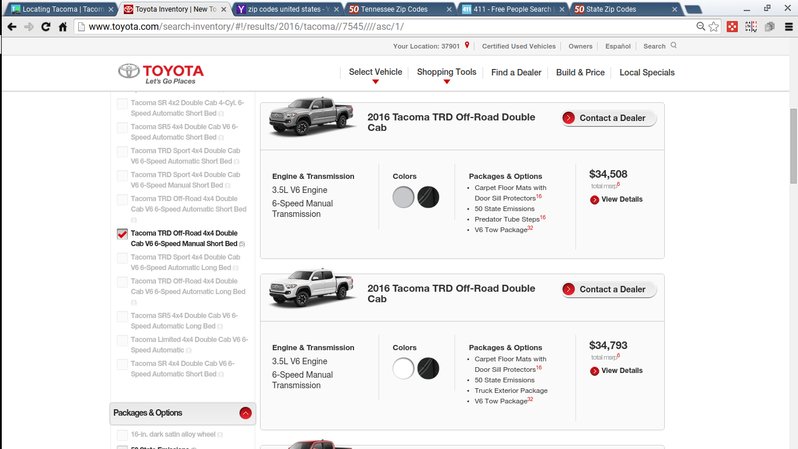The height and width of the screenshot is (449, 798).
Task: Bookmark page with star icon
Action: pyautogui.click(x=714, y=27)
